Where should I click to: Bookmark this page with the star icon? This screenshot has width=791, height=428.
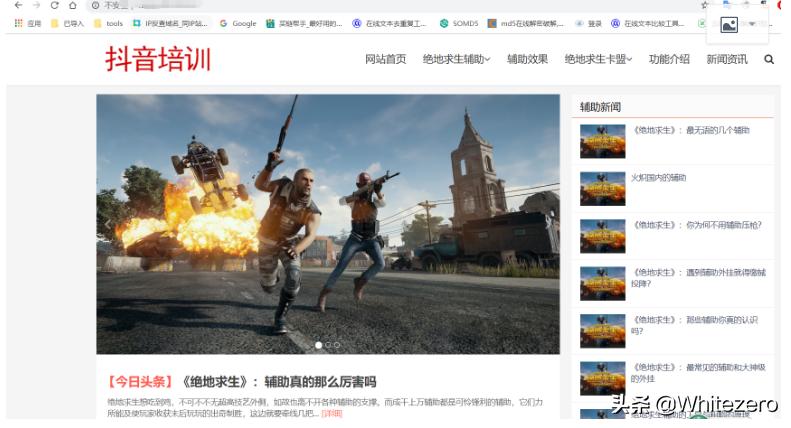point(704,5)
